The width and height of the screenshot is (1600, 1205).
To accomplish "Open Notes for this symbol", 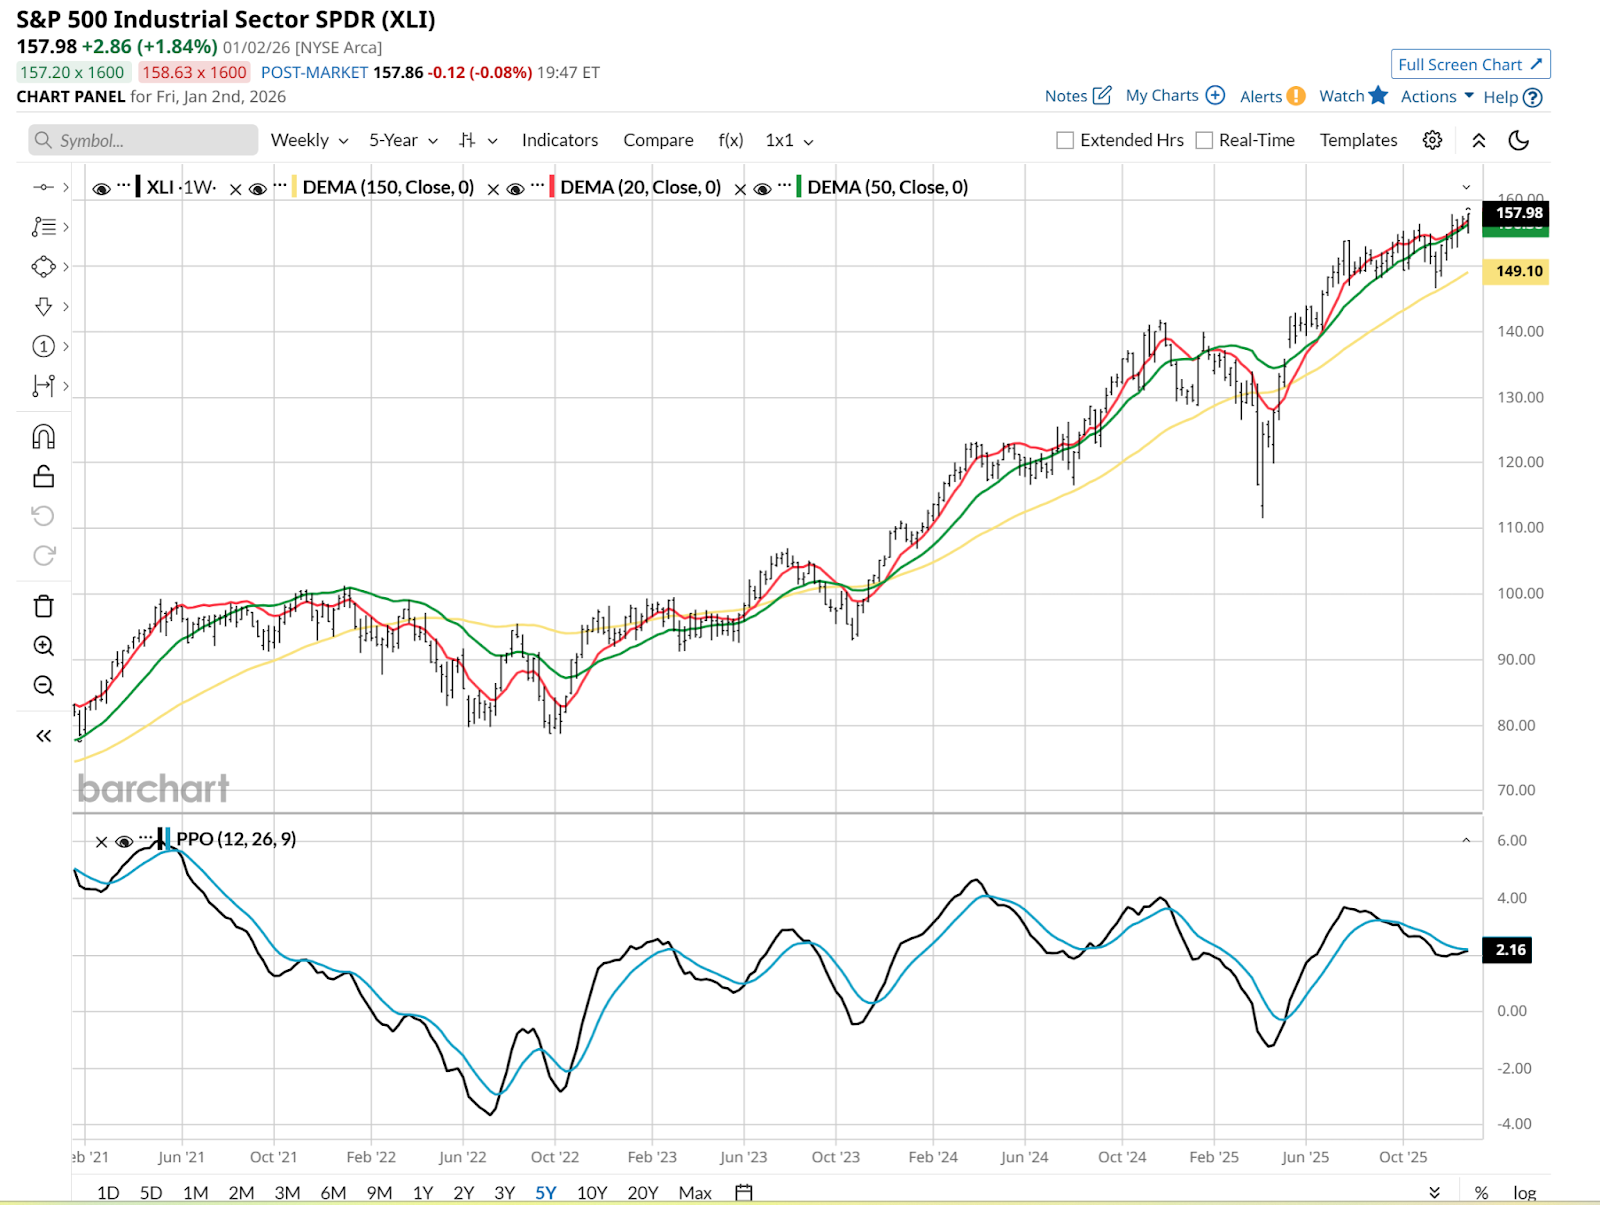I will click(1078, 96).
